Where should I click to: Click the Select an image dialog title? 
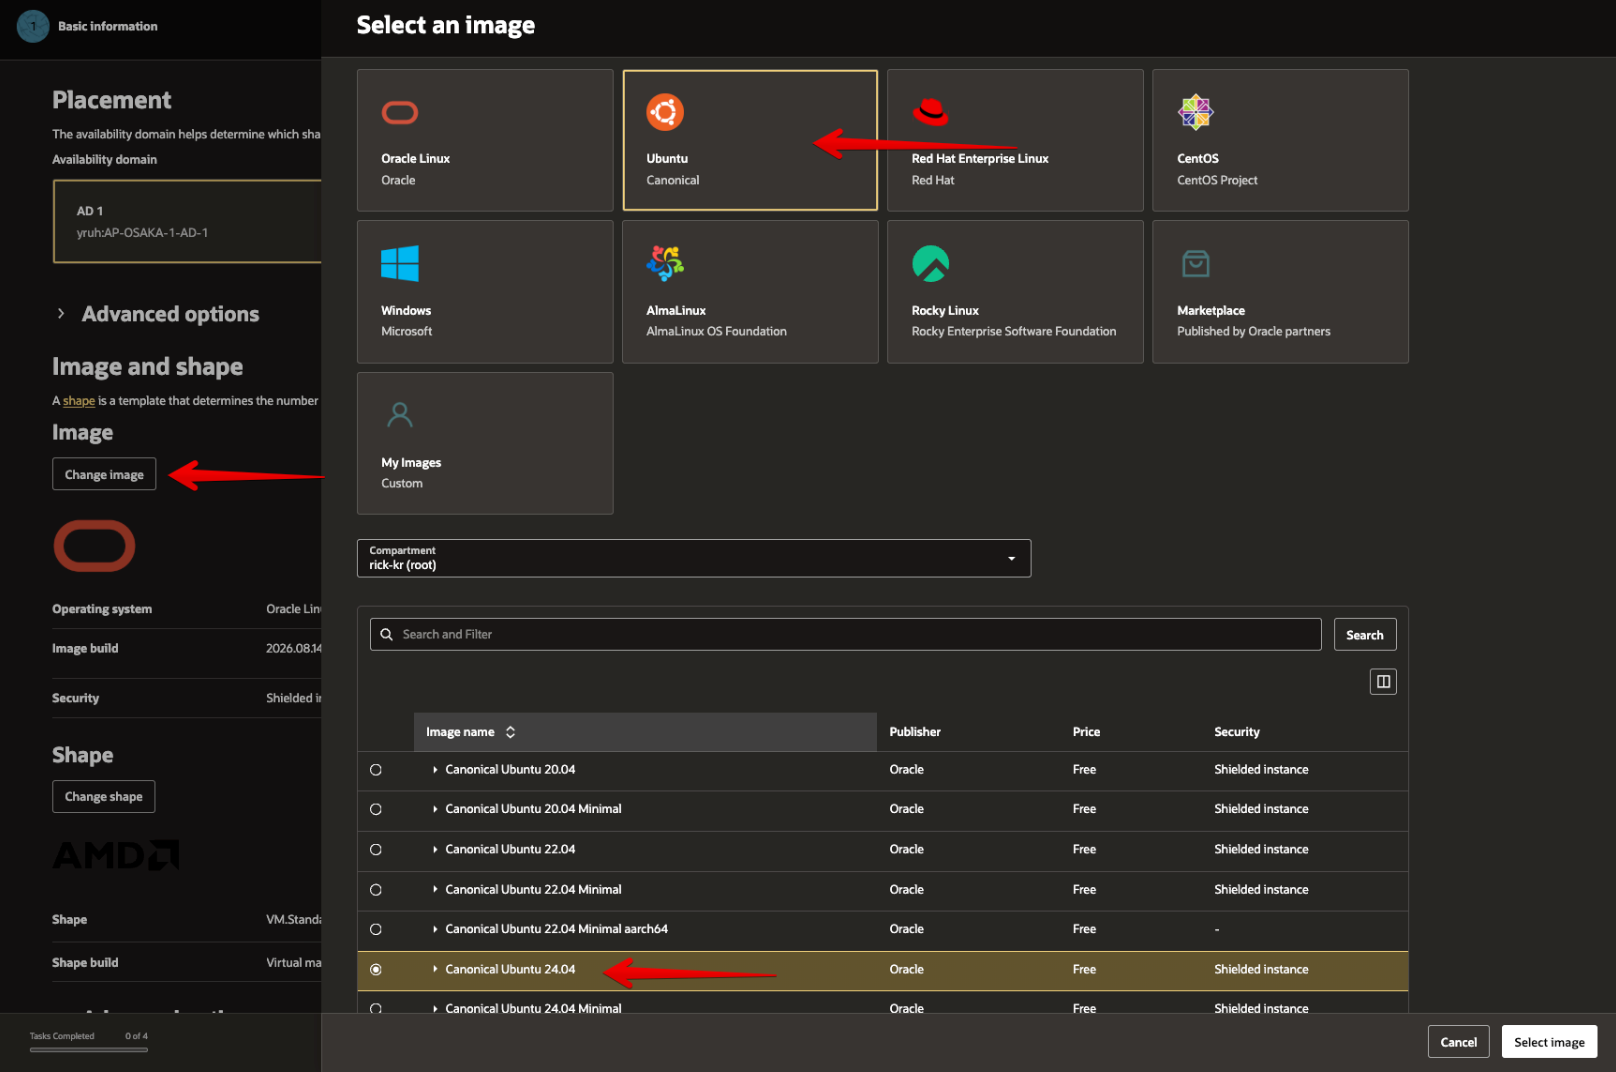(x=446, y=25)
